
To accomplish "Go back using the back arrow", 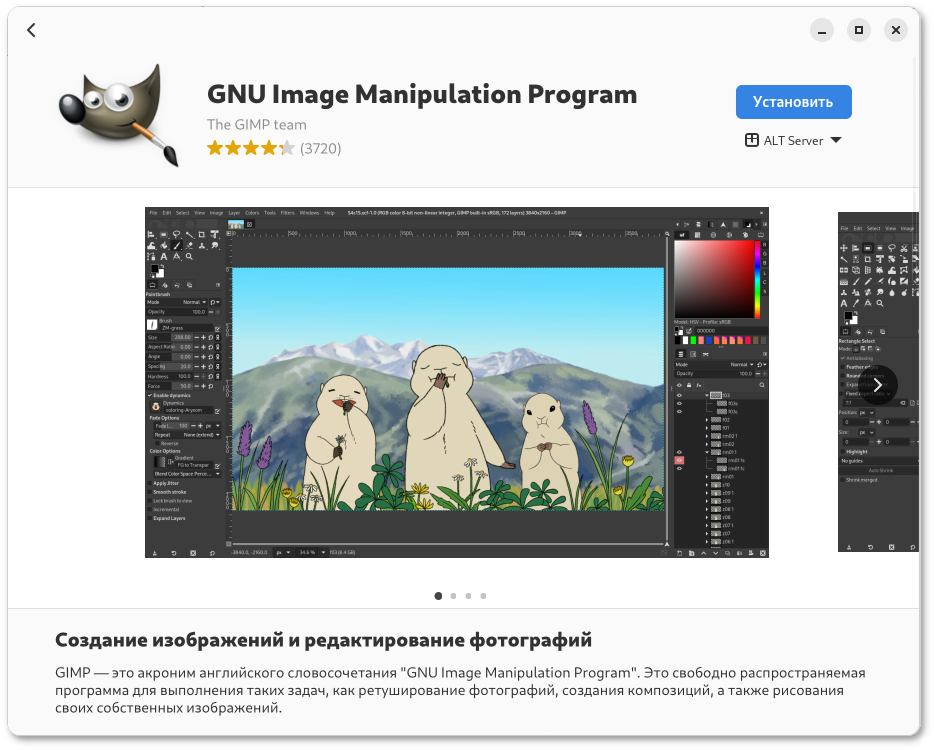I will pyautogui.click(x=31, y=30).
